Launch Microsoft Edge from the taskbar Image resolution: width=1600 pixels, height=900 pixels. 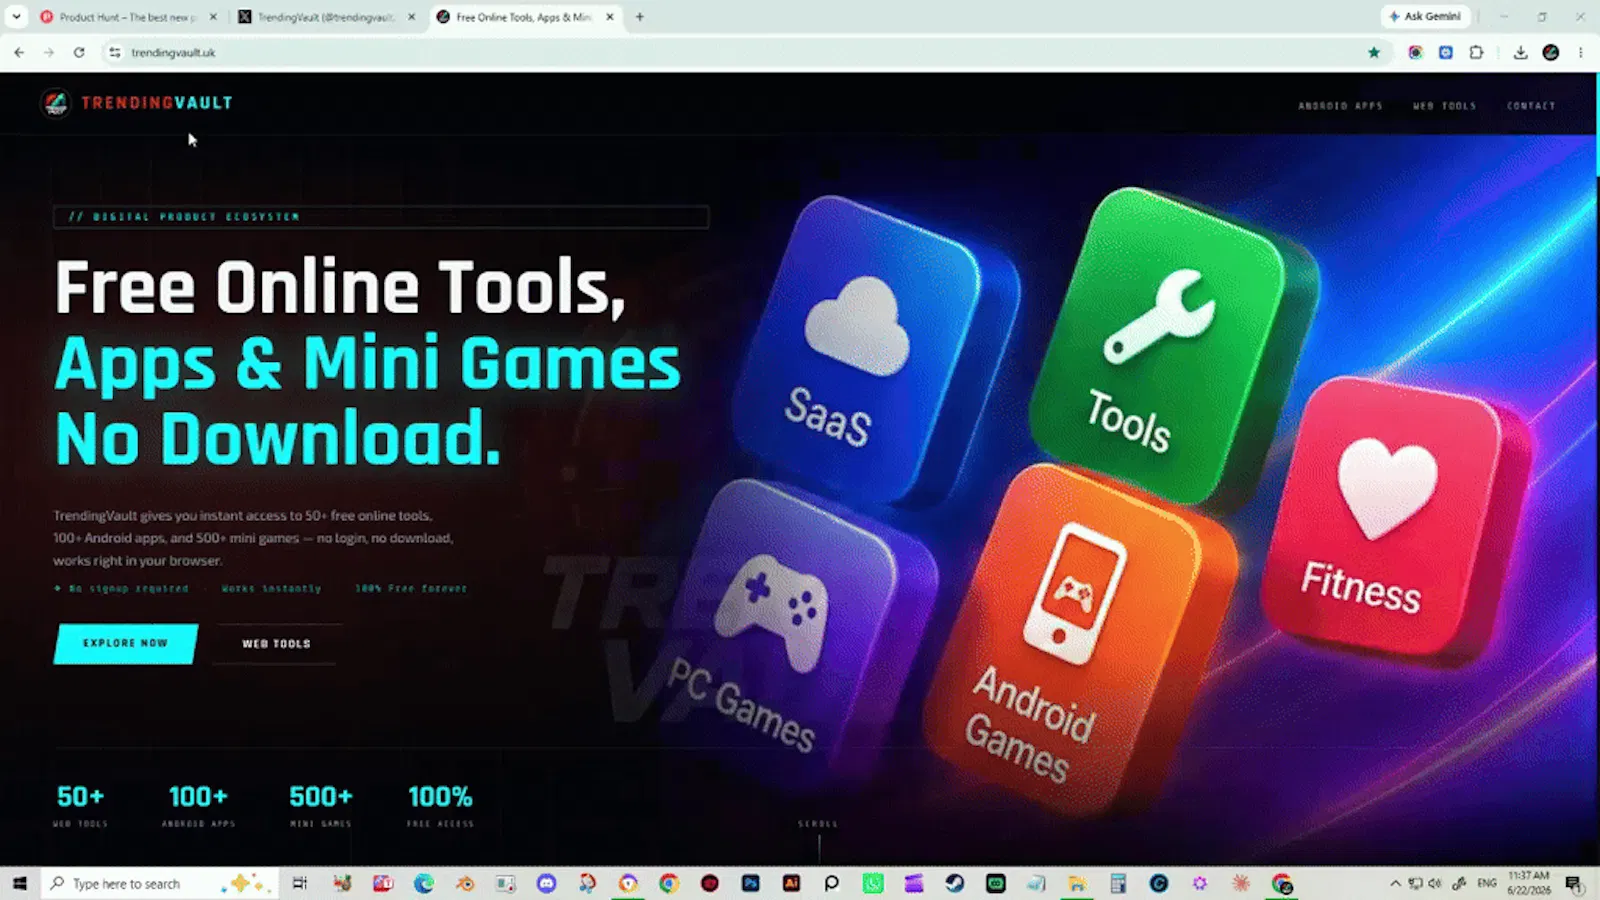(x=424, y=883)
